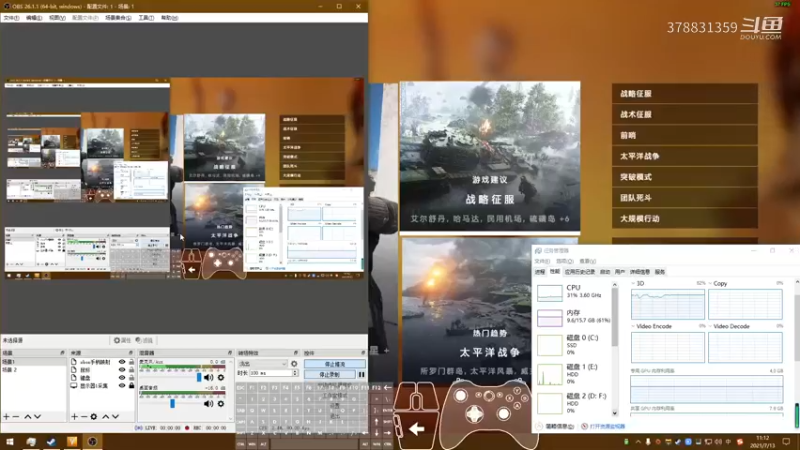Remove the selected source with minus icon
800x450 pixels.
click(84, 417)
